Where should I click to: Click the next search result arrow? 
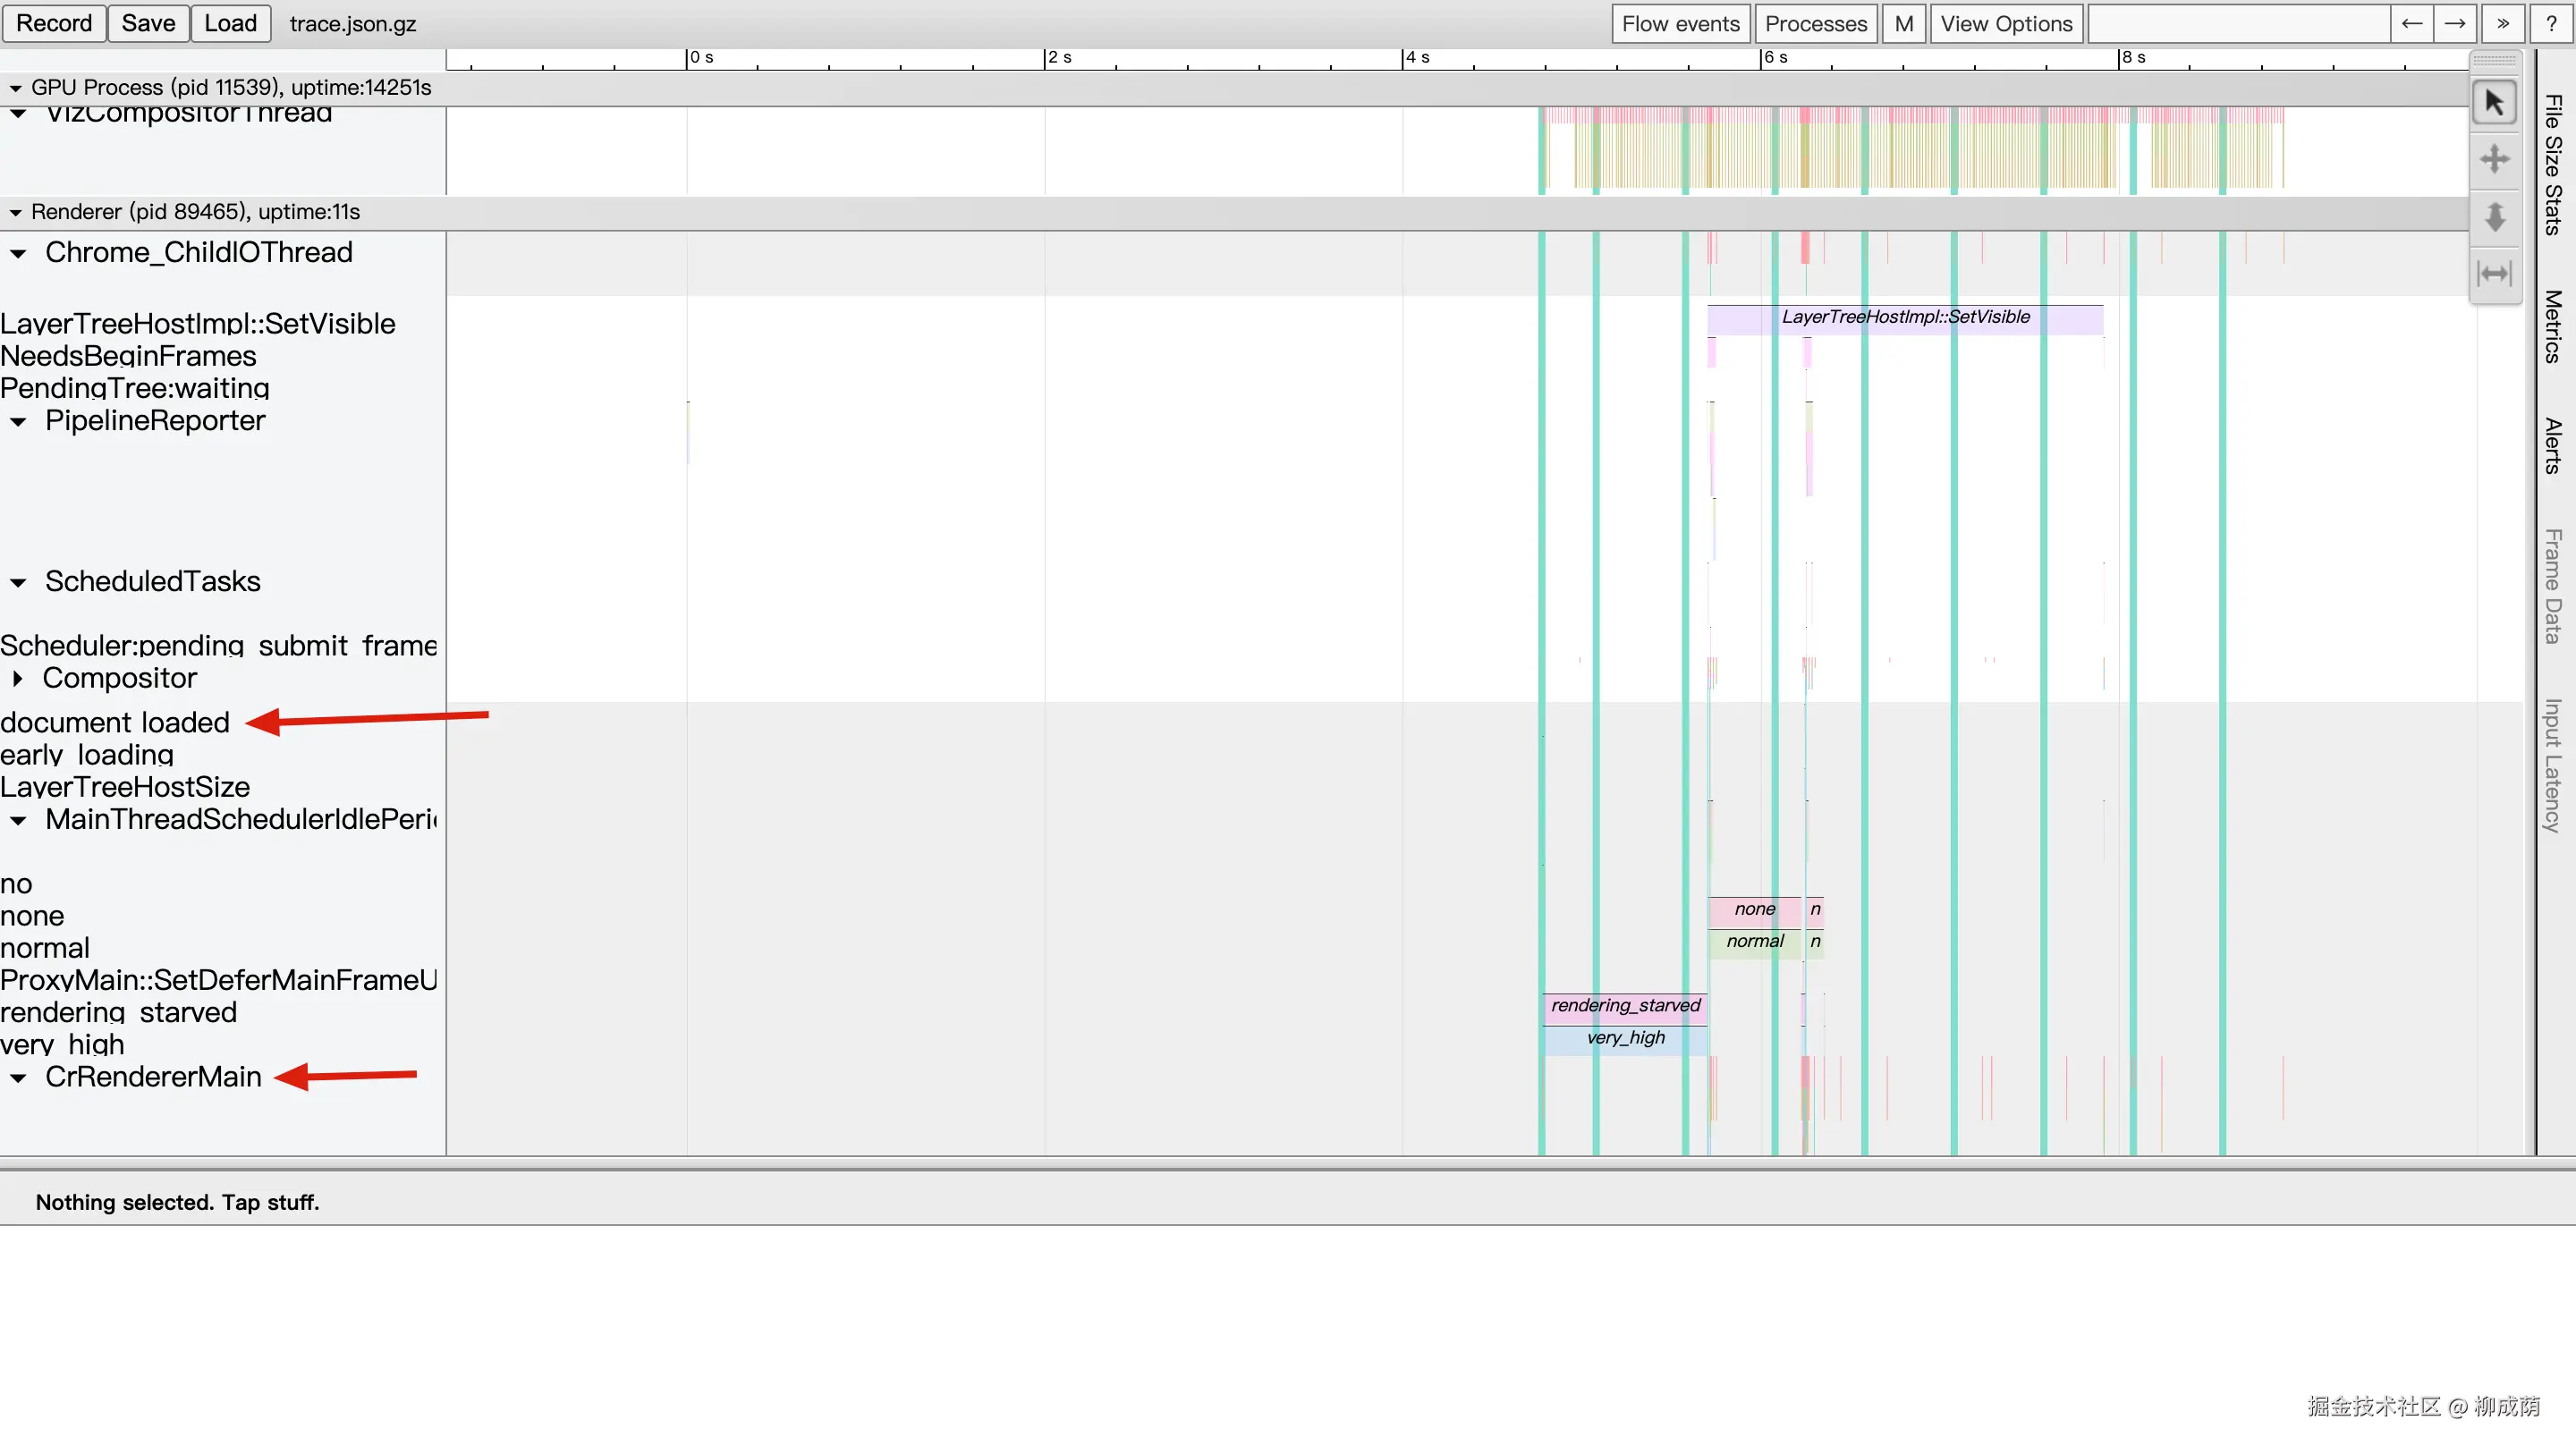(x=2454, y=24)
